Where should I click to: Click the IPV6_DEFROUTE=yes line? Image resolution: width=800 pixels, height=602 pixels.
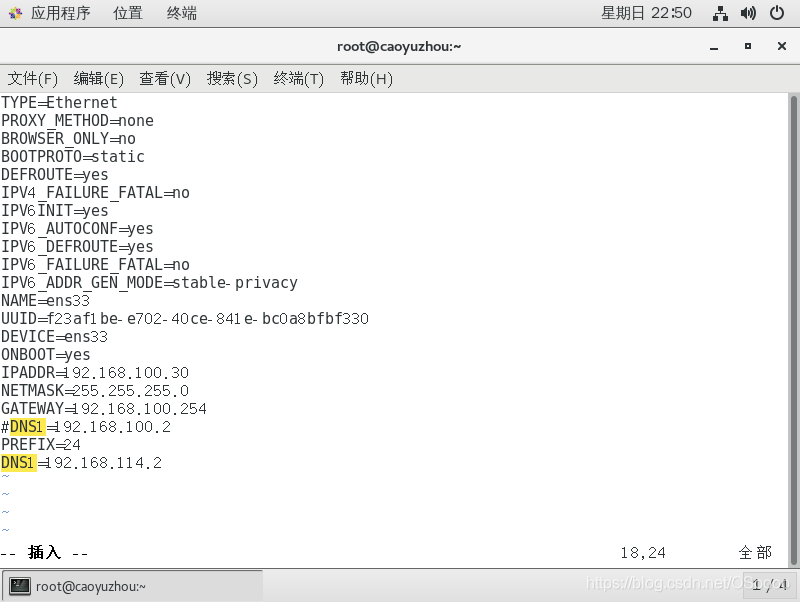click(77, 246)
